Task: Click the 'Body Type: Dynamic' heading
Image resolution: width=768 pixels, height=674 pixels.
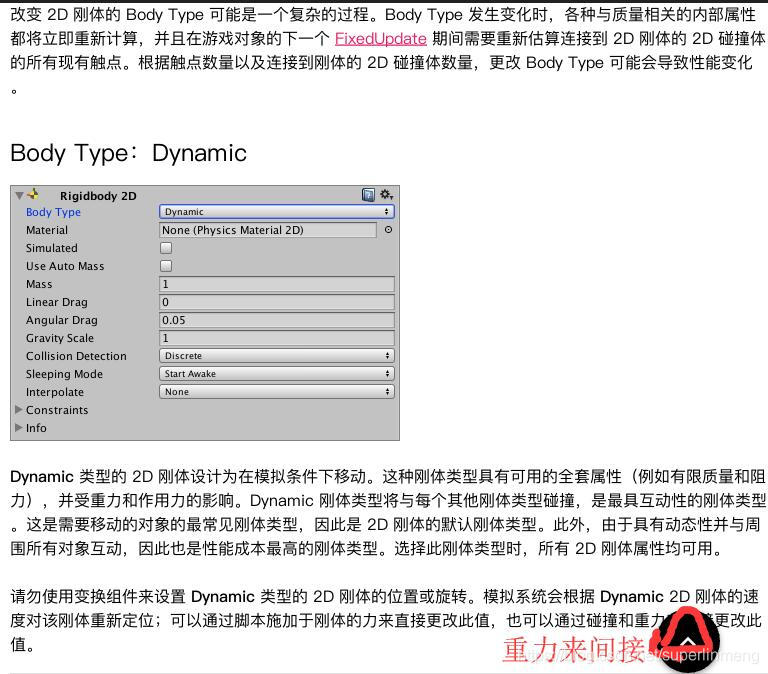Action: click(128, 153)
